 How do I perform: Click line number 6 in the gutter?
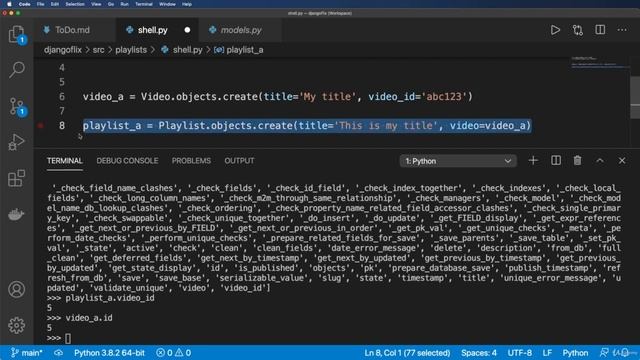click(62, 97)
